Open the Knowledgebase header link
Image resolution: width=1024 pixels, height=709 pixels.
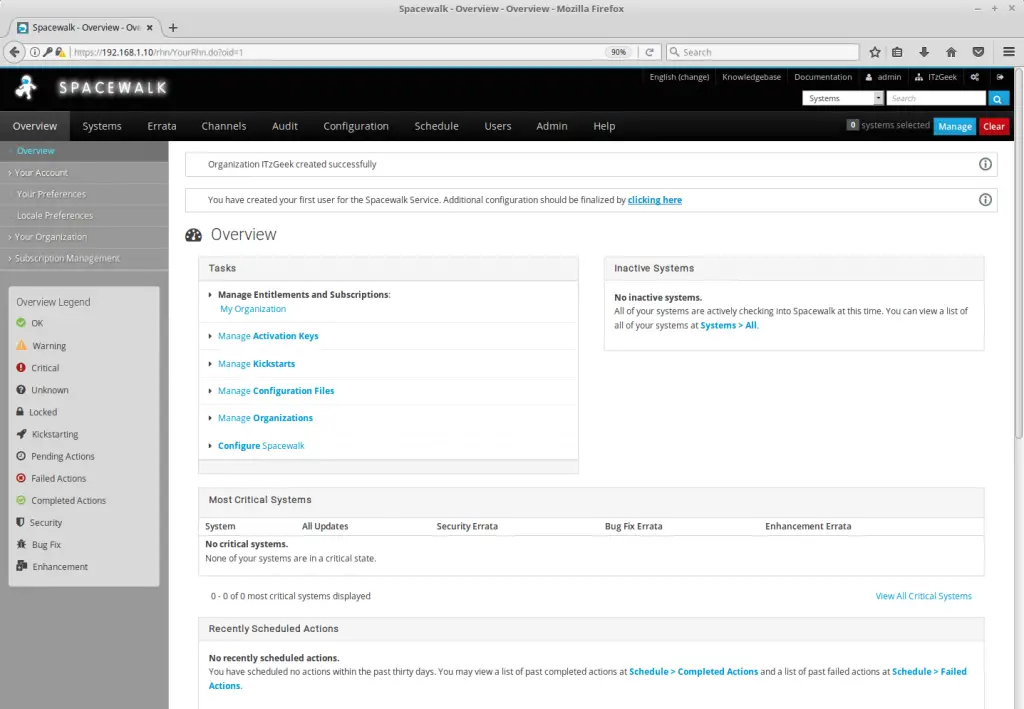(751, 77)
